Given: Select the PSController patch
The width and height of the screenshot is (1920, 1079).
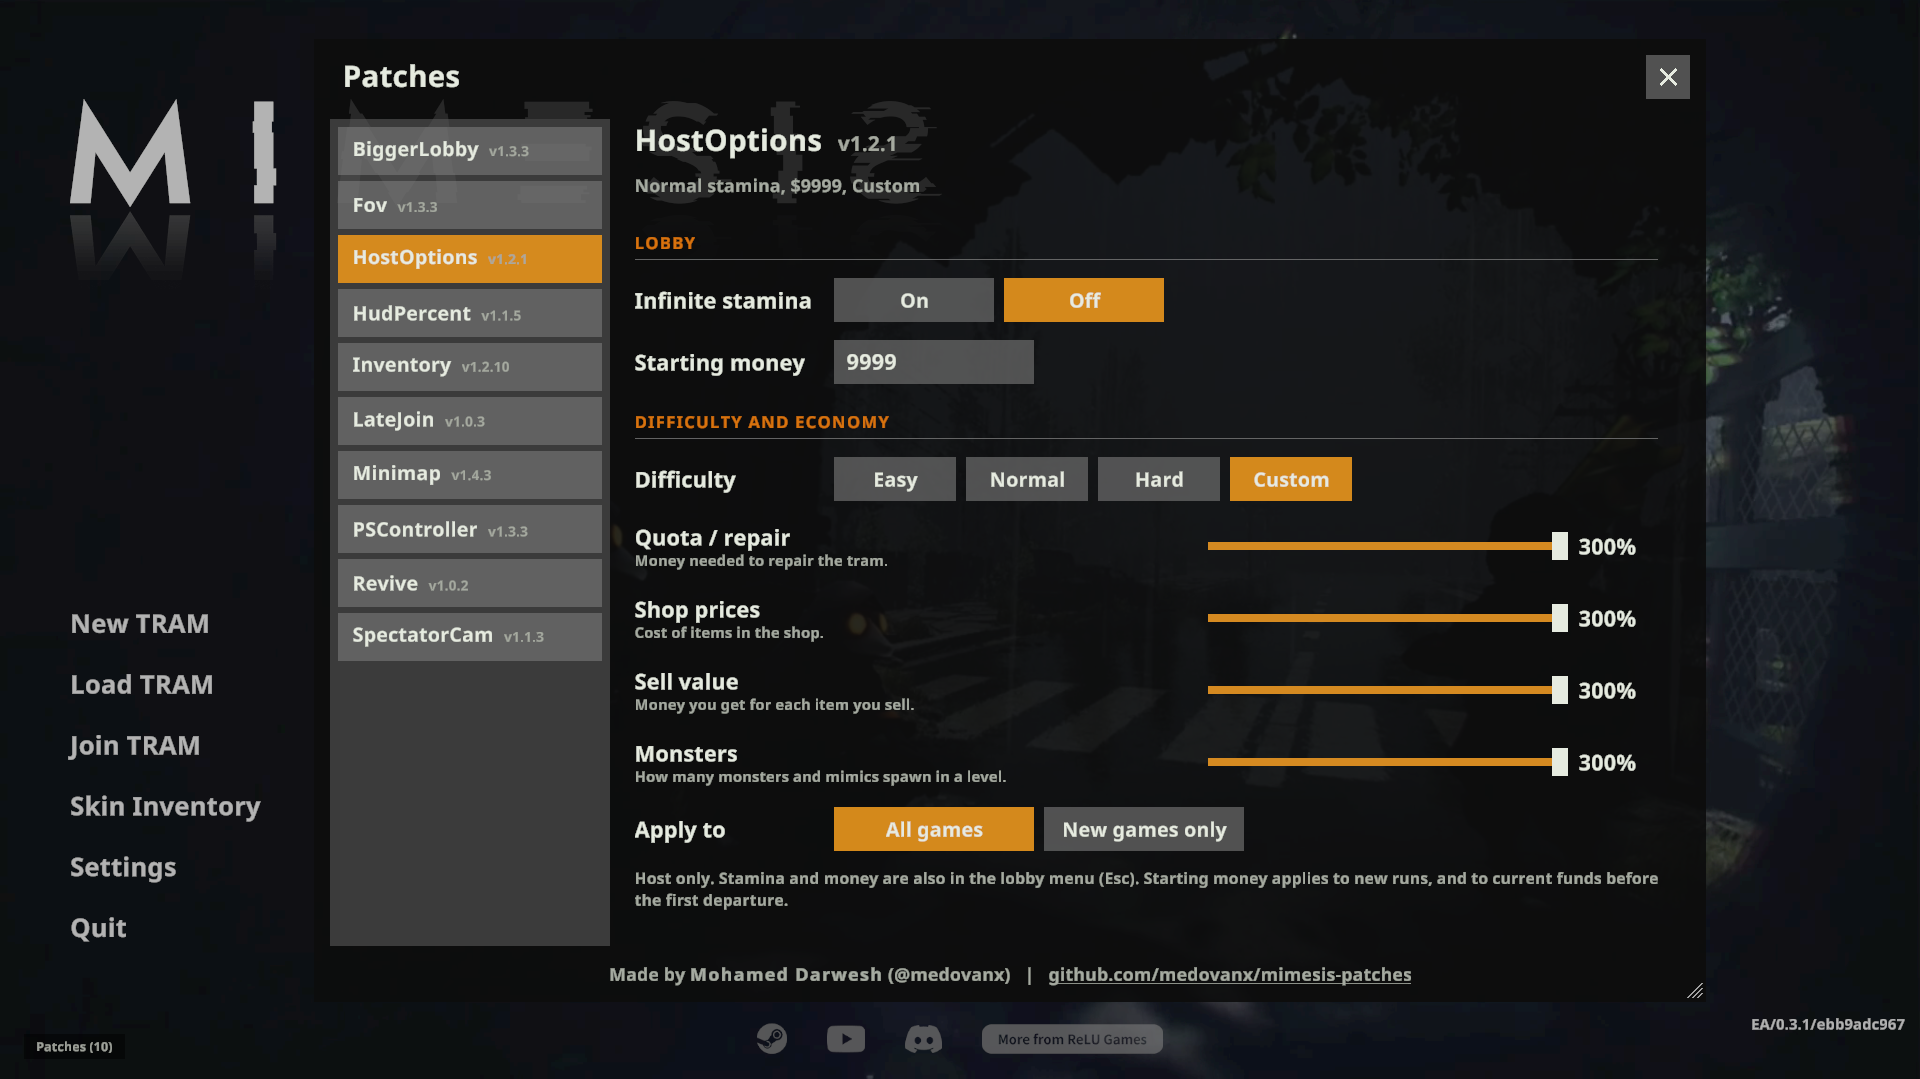Looking at the screenshot, I should pos(469,529).
